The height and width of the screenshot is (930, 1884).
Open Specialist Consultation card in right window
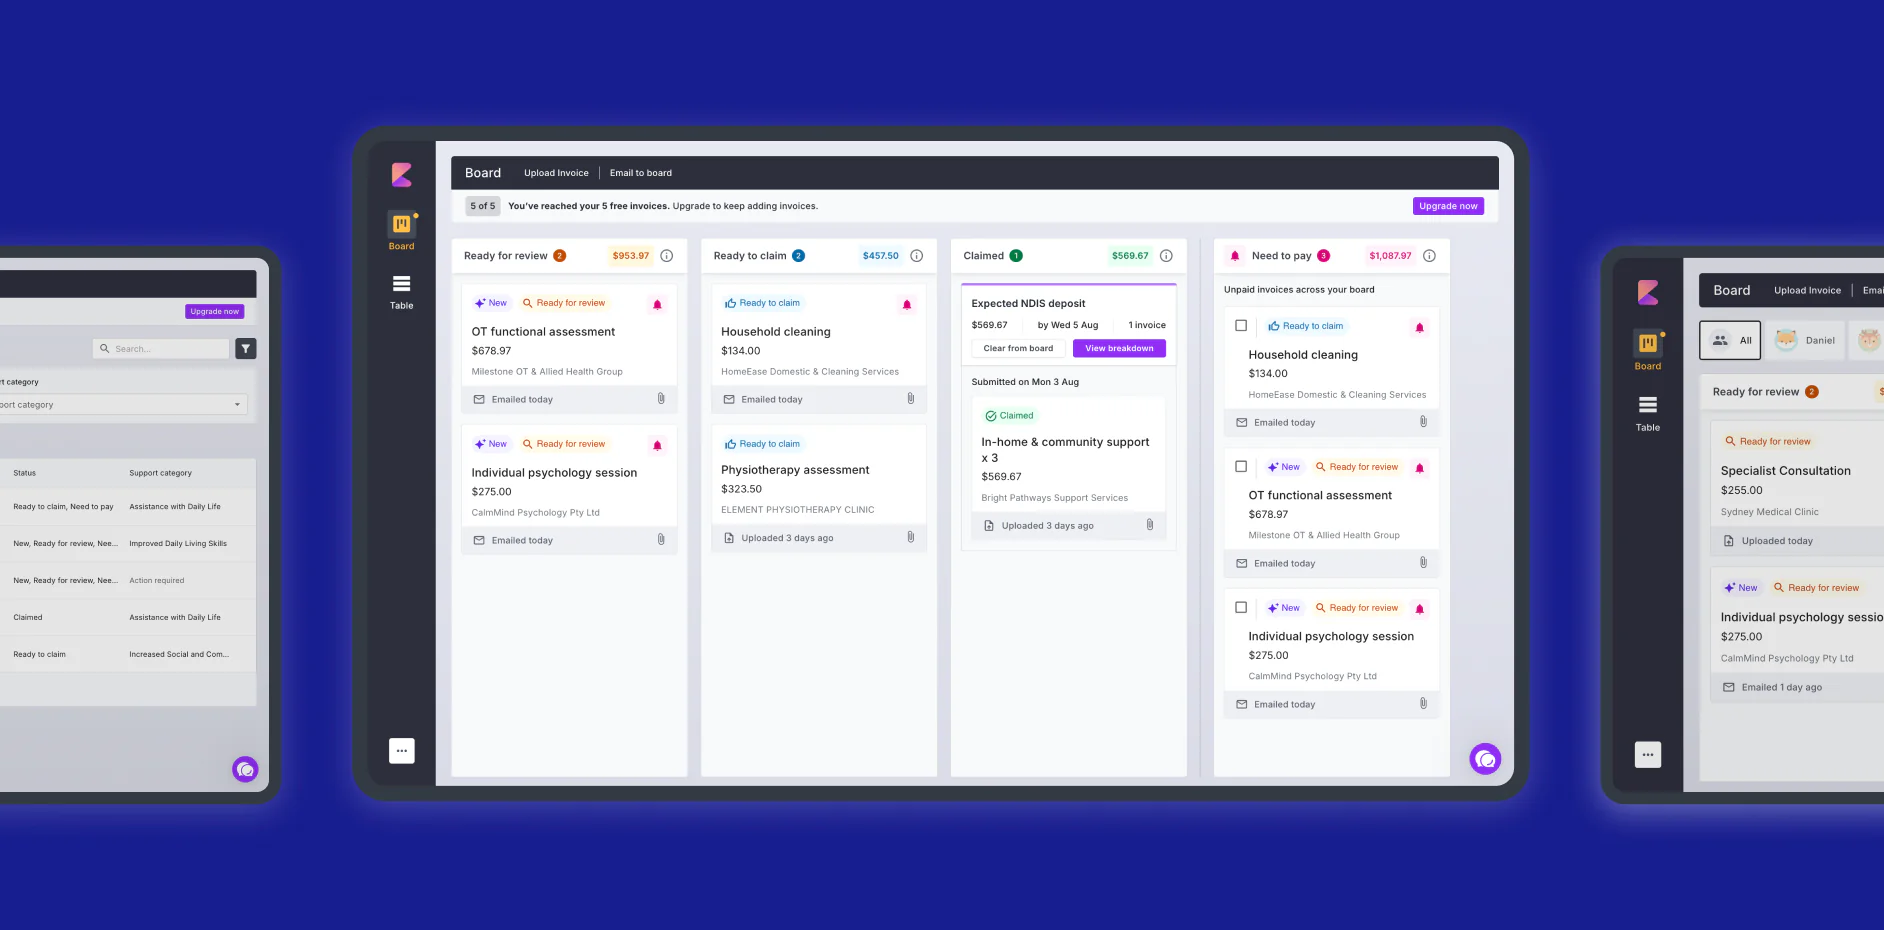pyautogui.click(x=1785, y=471)
